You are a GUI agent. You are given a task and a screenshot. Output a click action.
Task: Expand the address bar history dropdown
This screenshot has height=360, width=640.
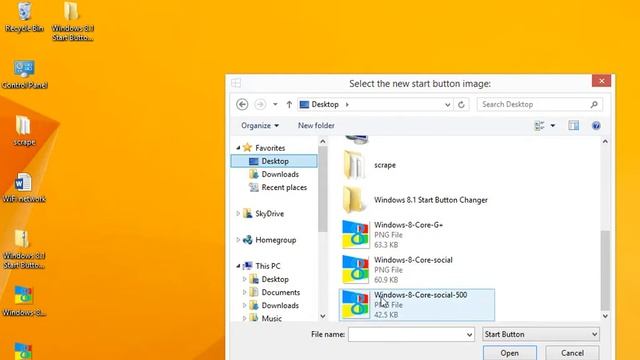click(447, 104)
